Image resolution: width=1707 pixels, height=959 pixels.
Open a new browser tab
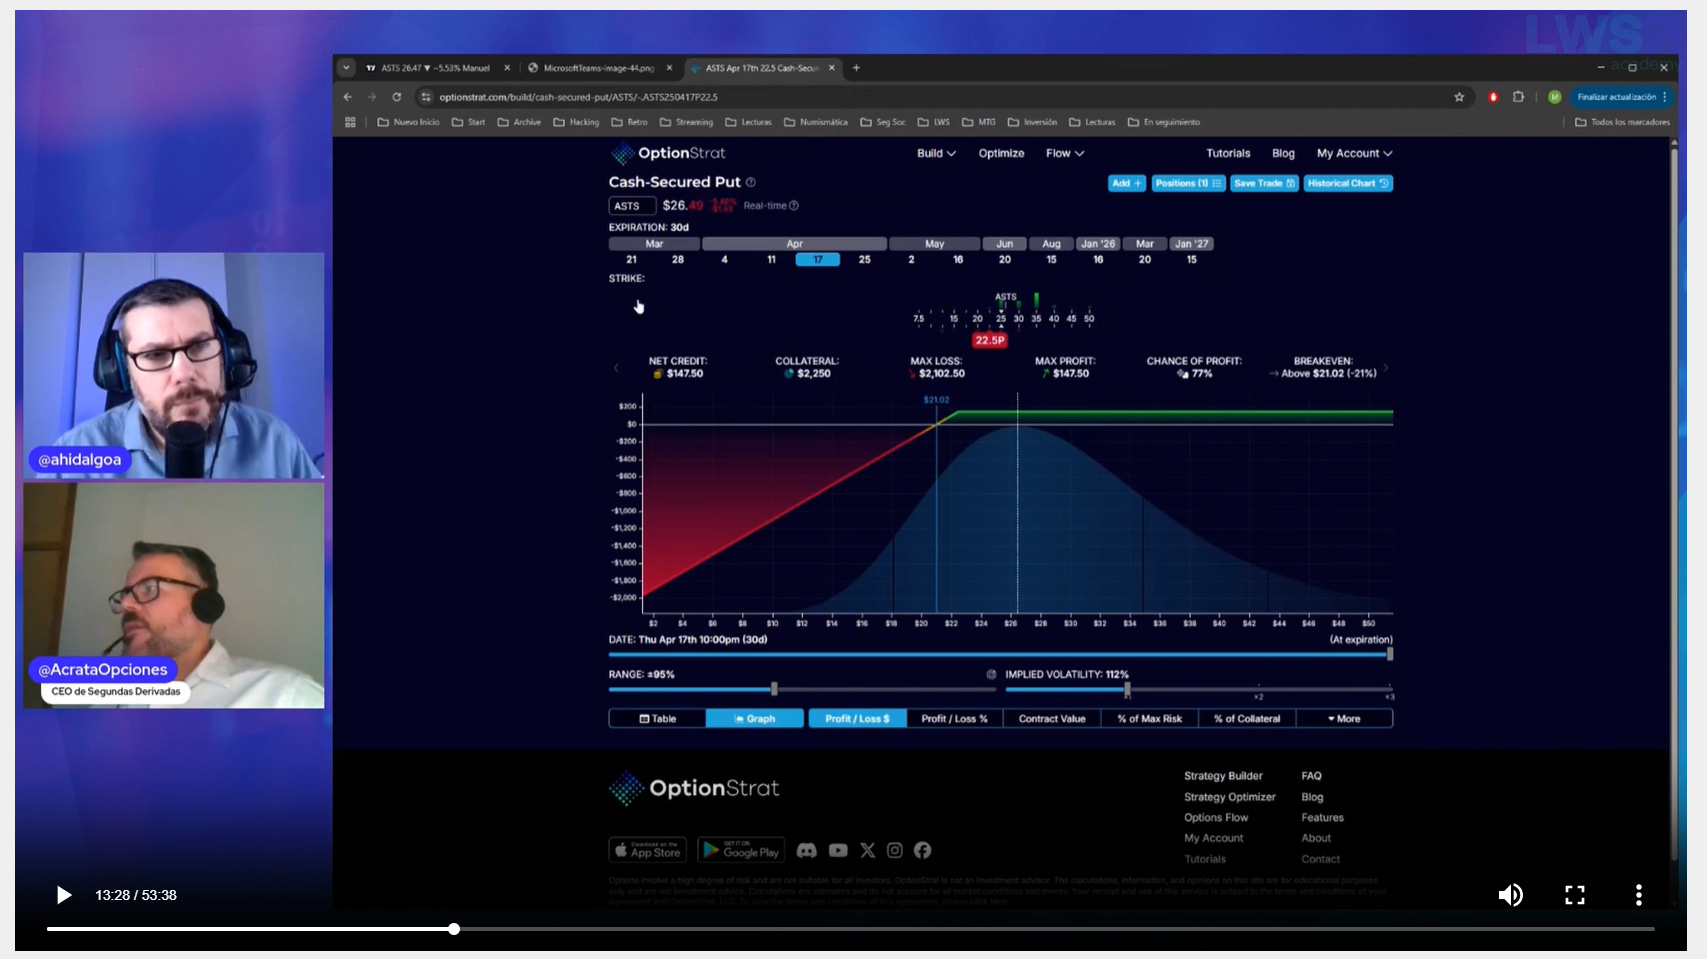pos(856,68)
